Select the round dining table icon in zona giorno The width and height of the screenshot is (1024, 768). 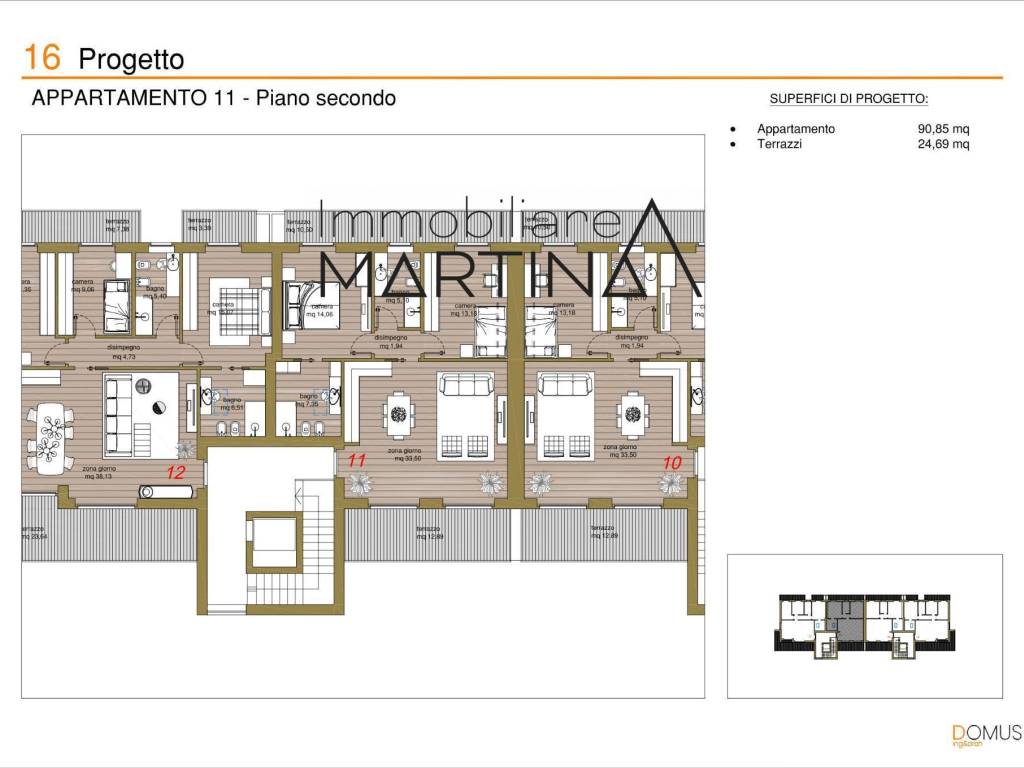(x=399, y=415)
